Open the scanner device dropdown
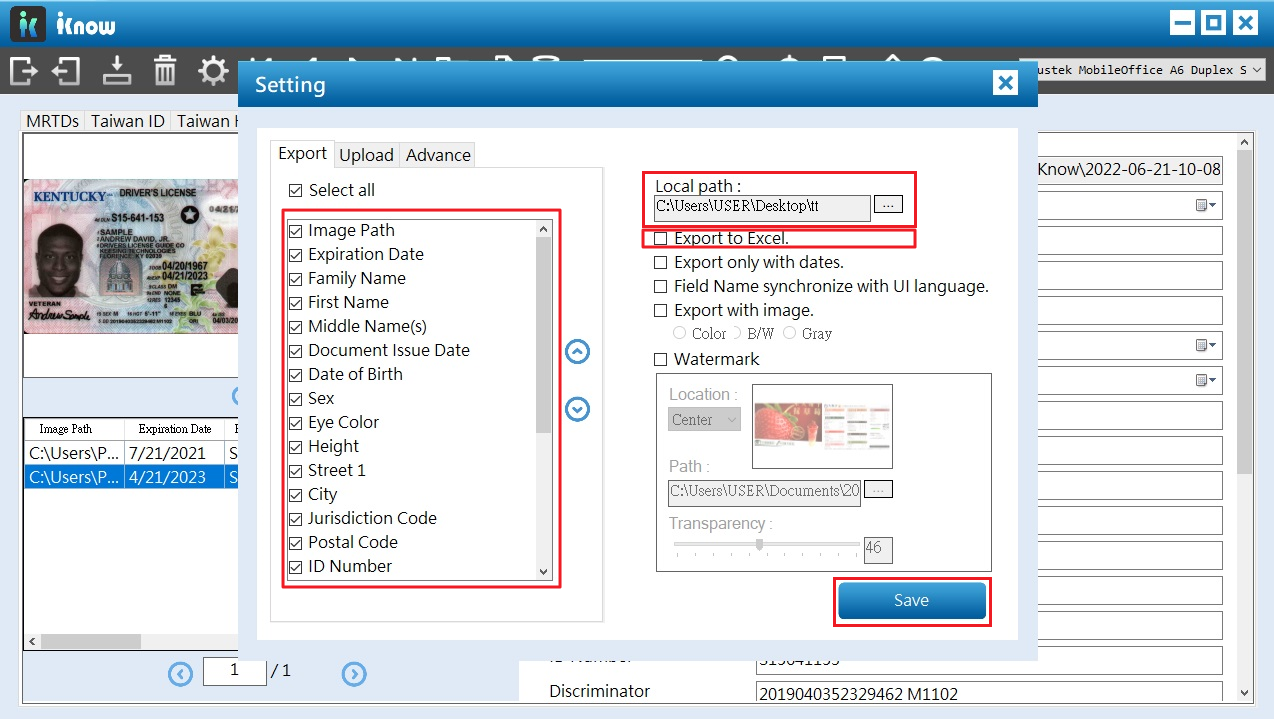This screenshot has height=719, width=1274. pos(1256,70)
